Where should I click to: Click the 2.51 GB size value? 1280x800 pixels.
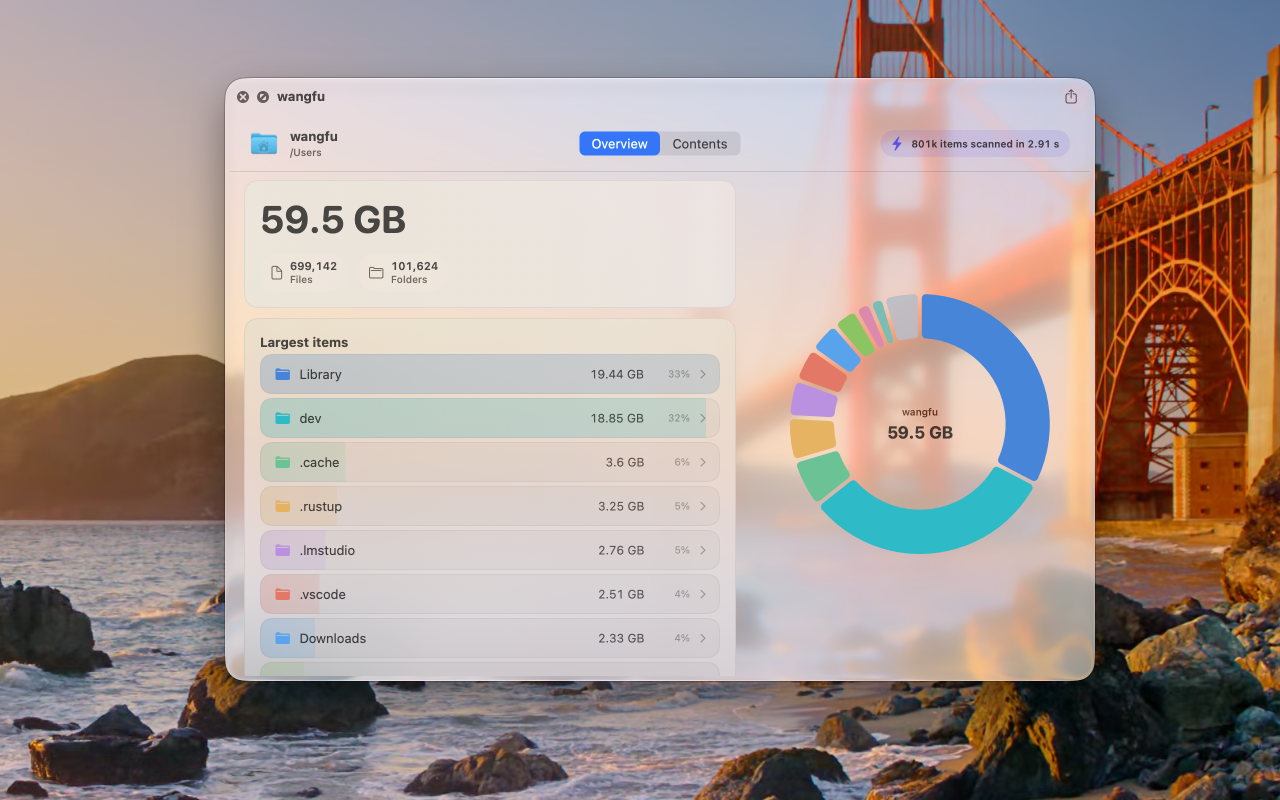[621, 594]
